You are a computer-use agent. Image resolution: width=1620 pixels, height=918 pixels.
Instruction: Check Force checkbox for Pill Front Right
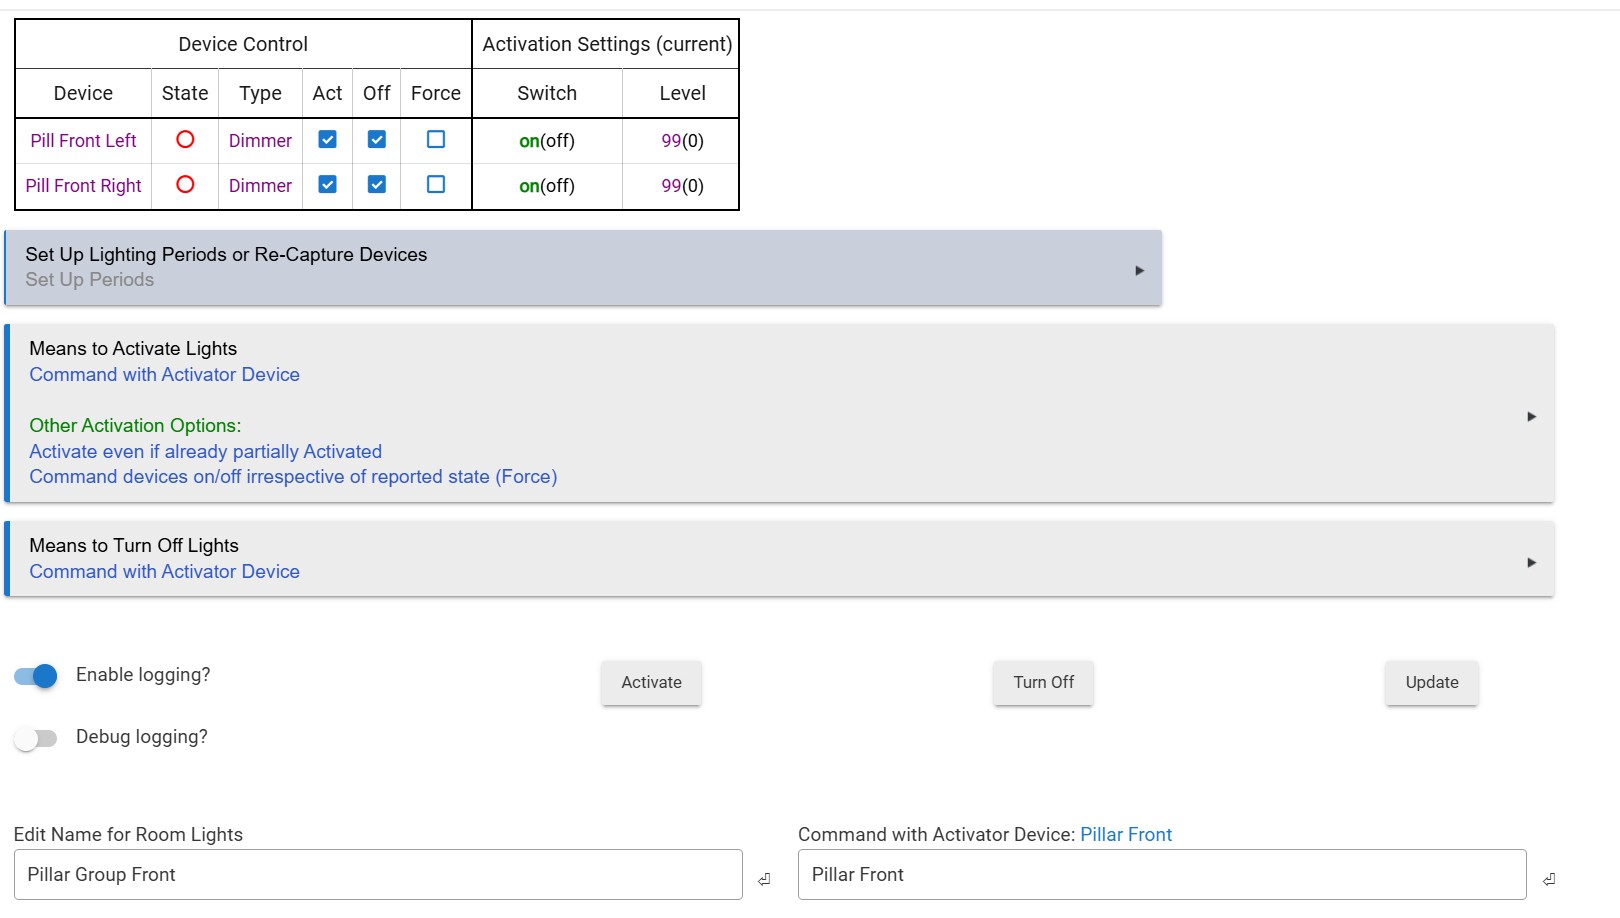436,185
